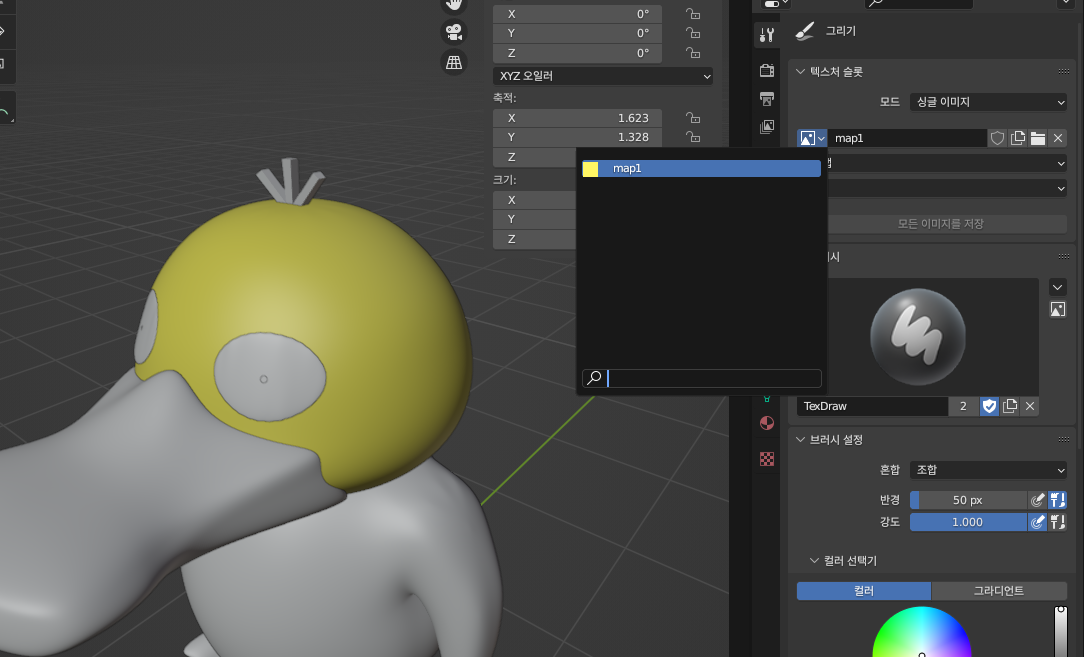Click the brightness value bar beside color wheel

pos(1060,631)
